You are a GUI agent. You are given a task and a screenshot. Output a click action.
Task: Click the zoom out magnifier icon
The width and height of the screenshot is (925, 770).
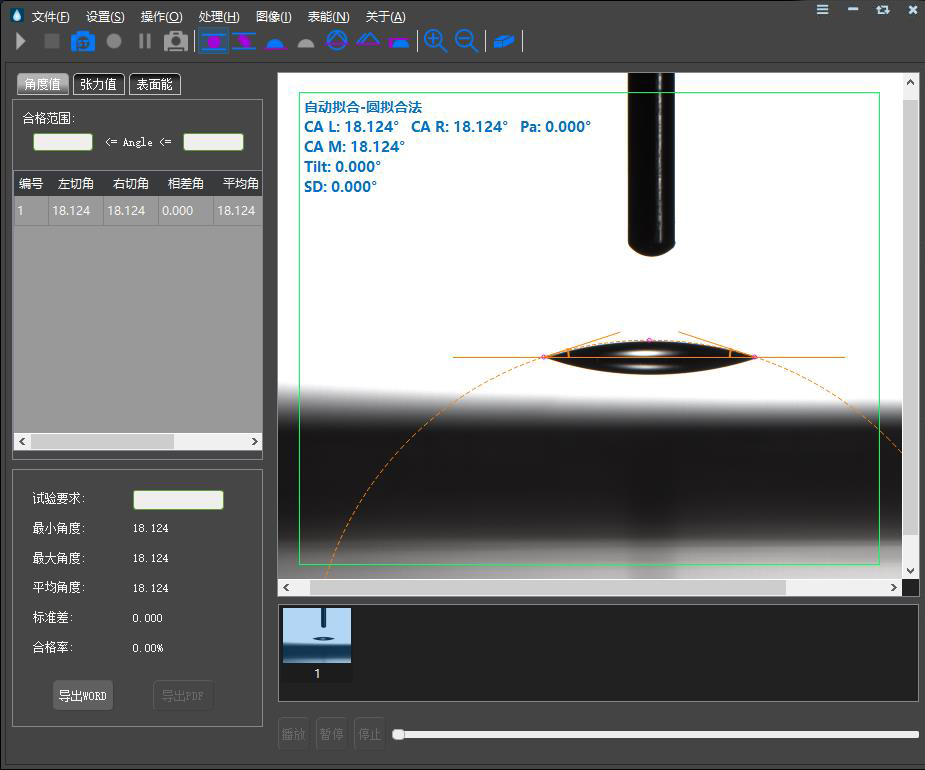click(x=466, y=41)
